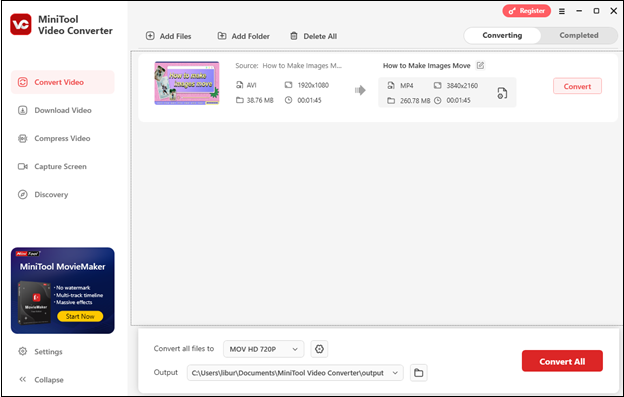
Task: Click the output format MP4 label
Action: [x=406, y=86]
